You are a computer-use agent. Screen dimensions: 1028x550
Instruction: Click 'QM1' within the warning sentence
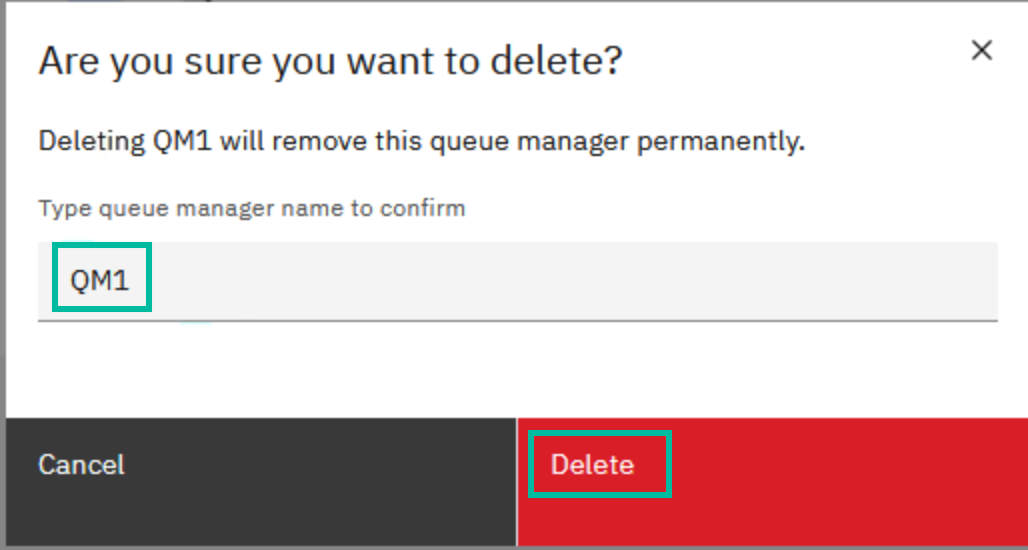(x=182, y=141)
